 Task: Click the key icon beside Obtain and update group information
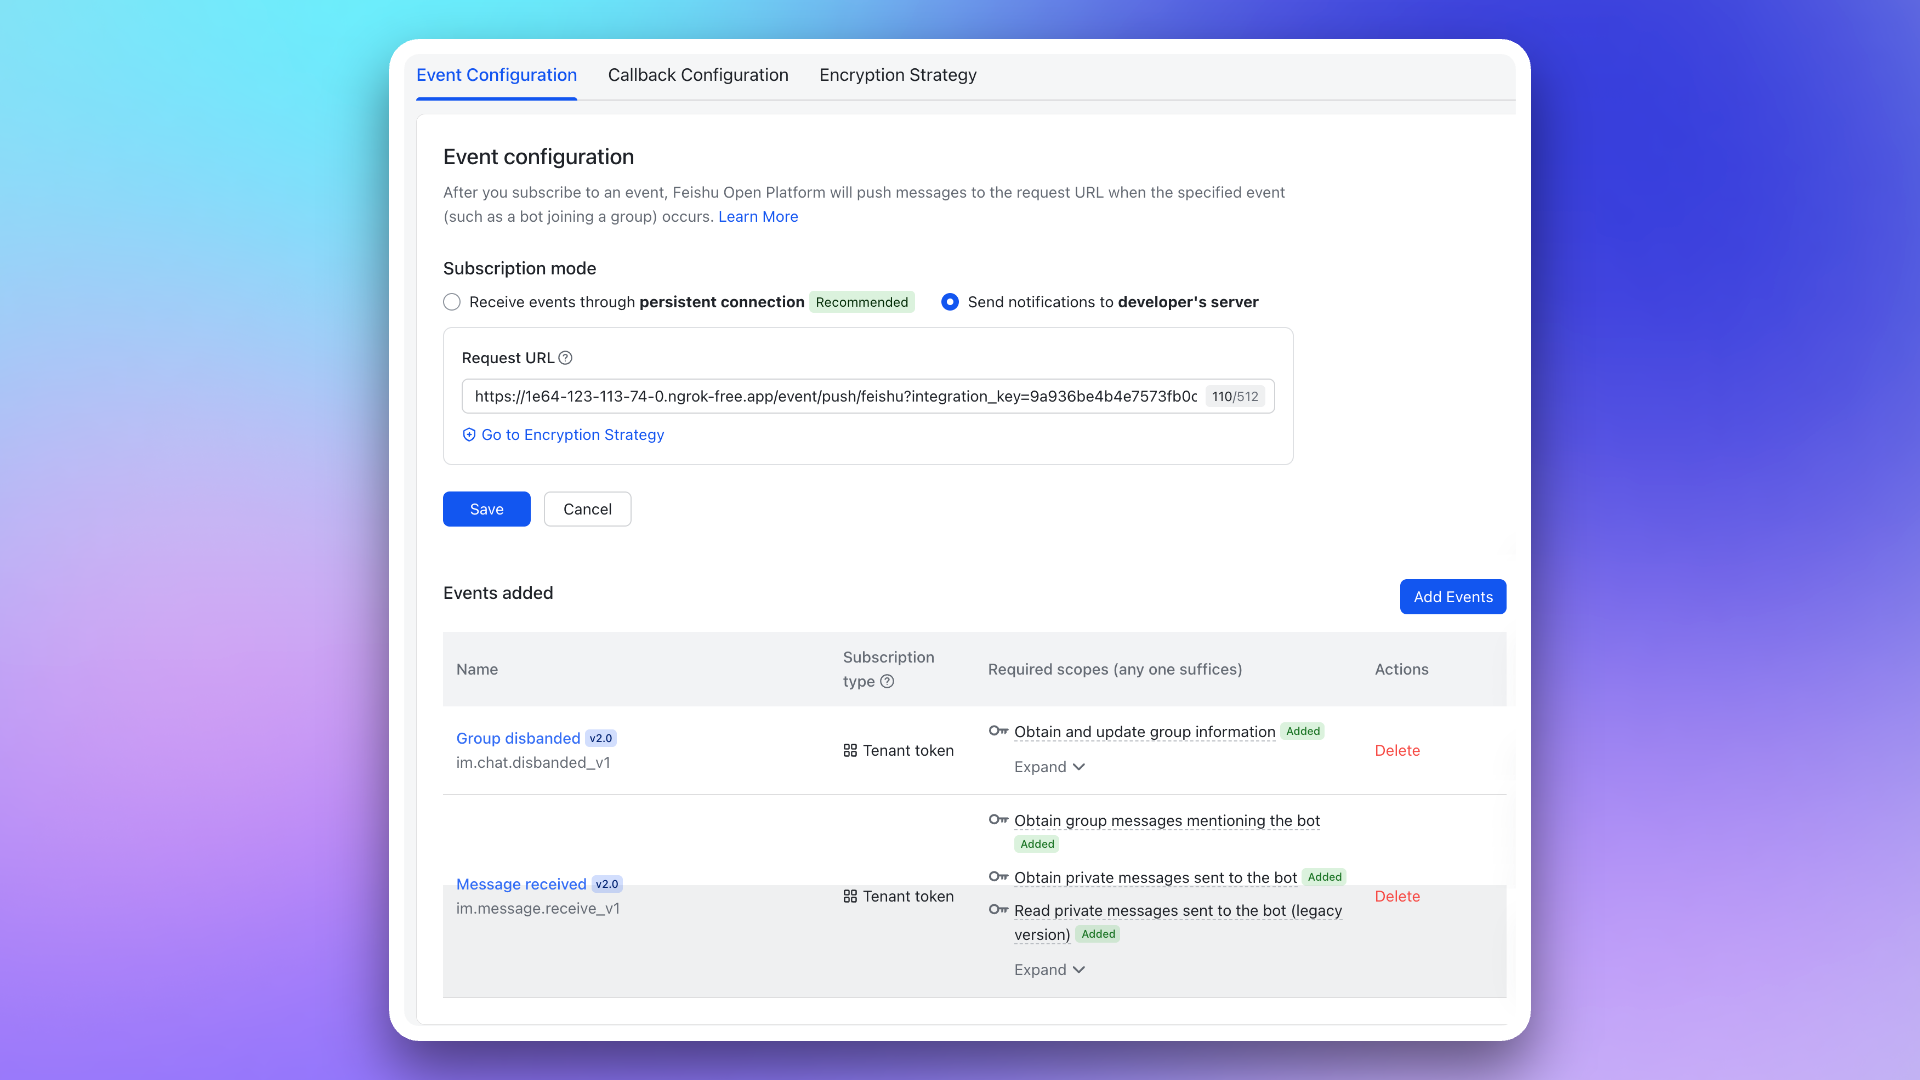[x=998, y=731]
